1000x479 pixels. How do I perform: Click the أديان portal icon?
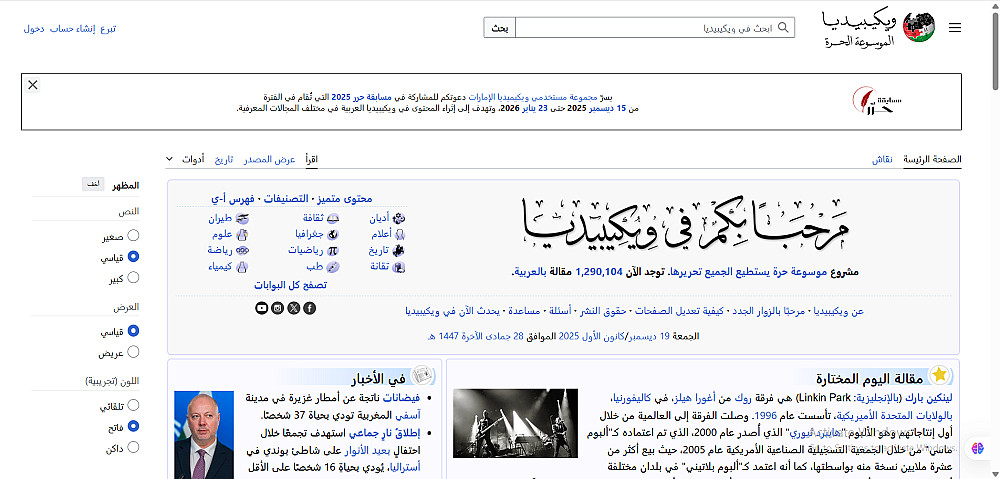pos(400,217)
